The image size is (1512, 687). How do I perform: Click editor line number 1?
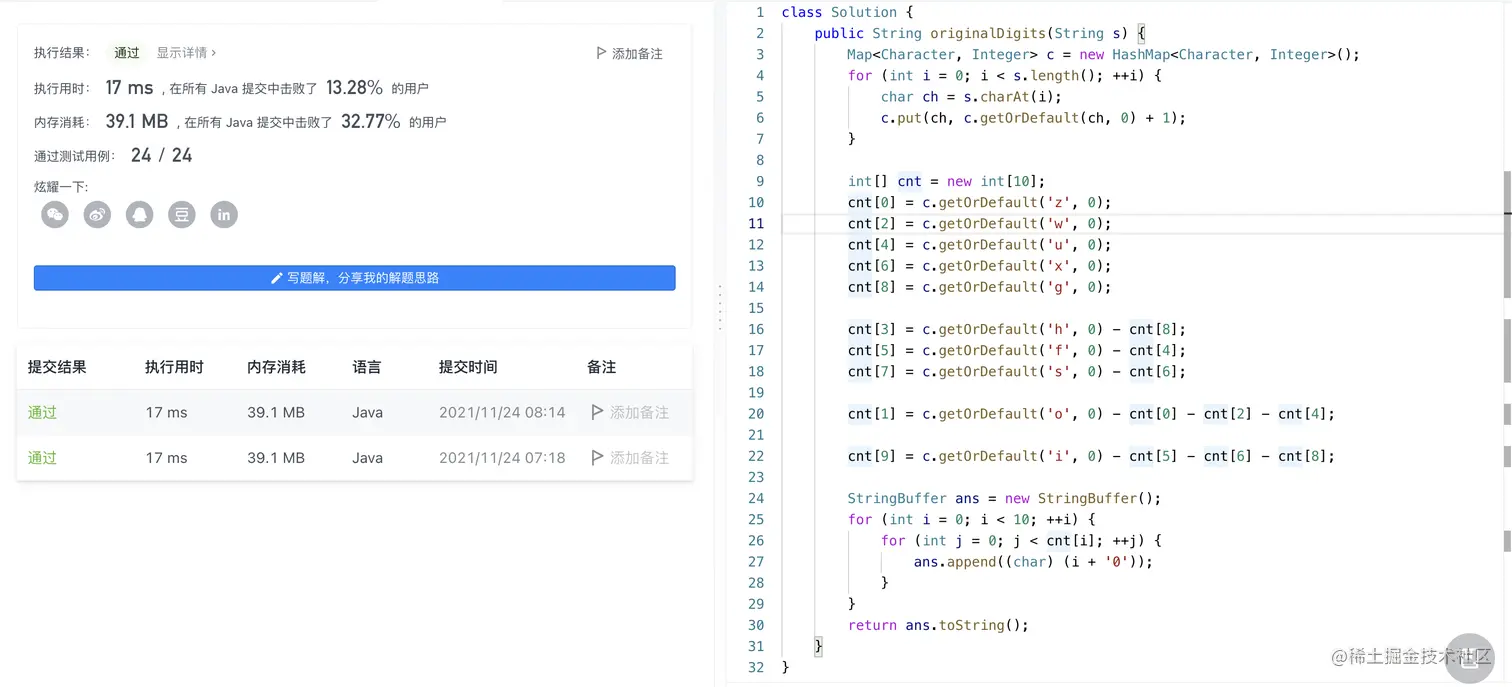[x=760, y=12]
